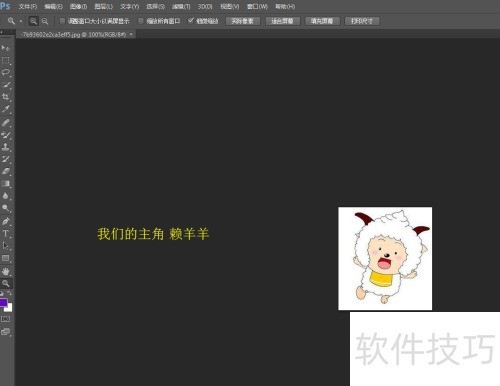Toggle Quick Mask mode
The width and height of the screenshot is (500, 386).
pos(6,319)
